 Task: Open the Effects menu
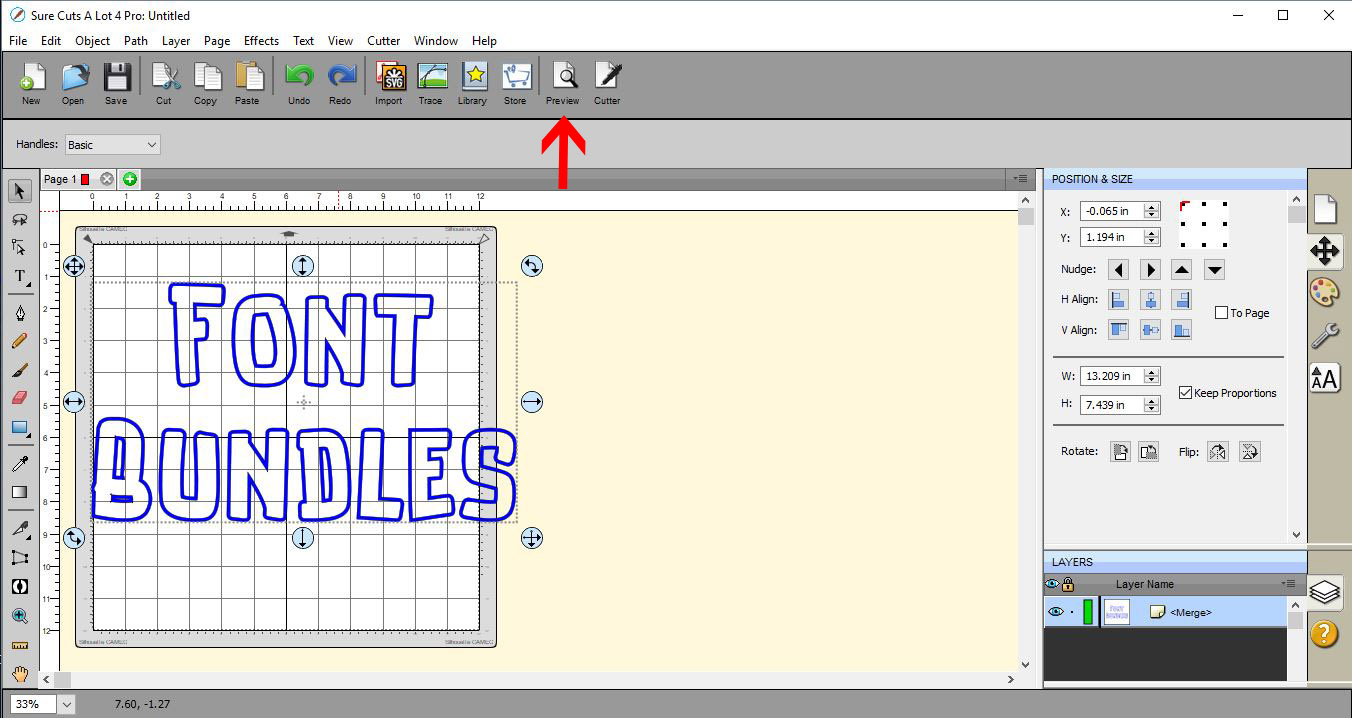[x=261, y=41]
